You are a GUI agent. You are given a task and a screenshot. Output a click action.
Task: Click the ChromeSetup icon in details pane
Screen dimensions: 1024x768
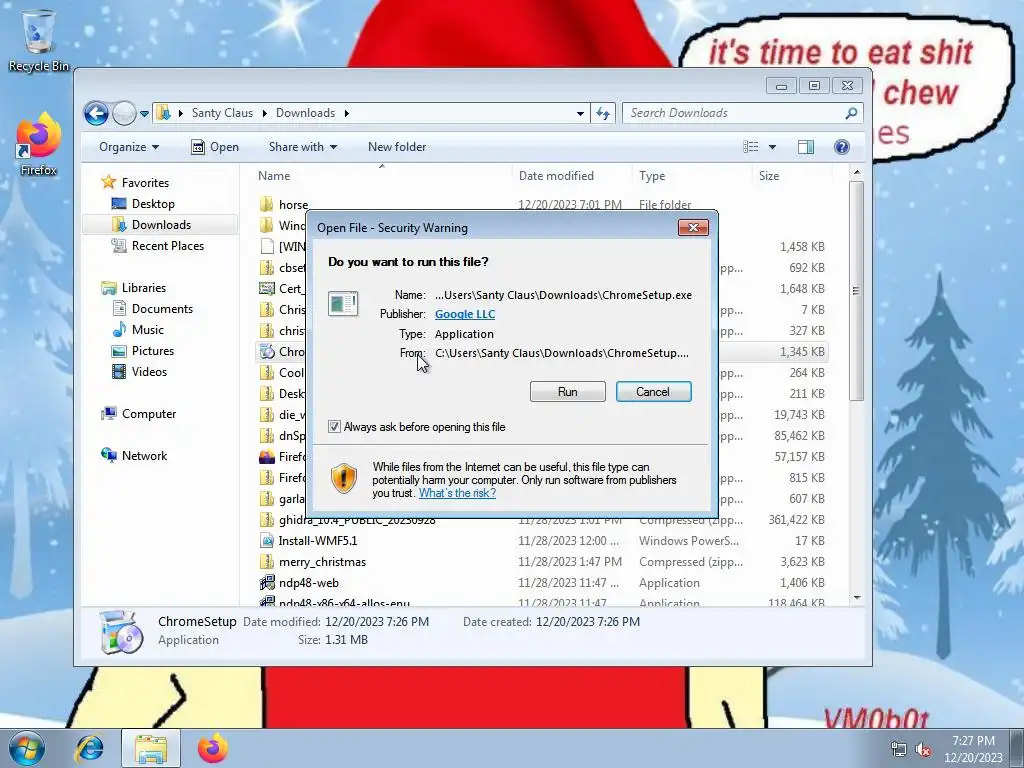pyautogui.click(x=121, y=632)
